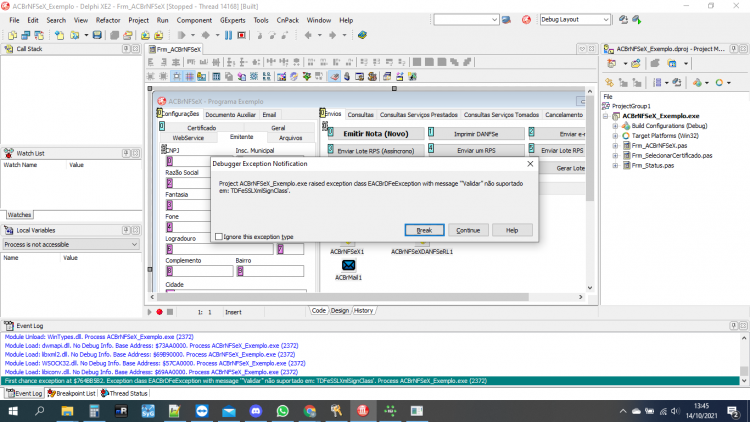This screenshot has width=750, height=422.
Task: Open the Component menu
Action: pyautogui.click(x=194, y=20)
